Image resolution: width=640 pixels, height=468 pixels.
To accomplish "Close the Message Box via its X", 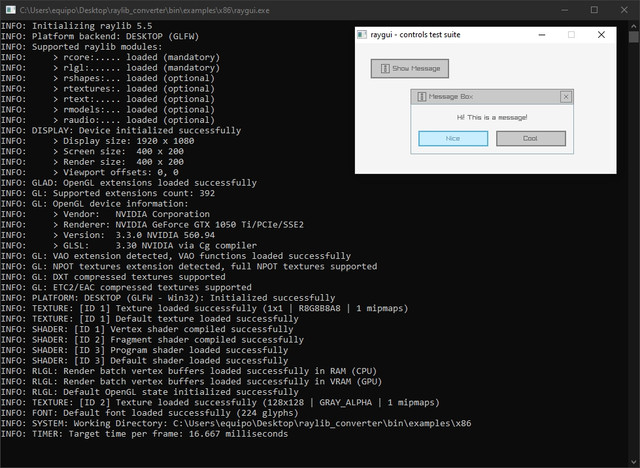I will click(x=566, y=97).
